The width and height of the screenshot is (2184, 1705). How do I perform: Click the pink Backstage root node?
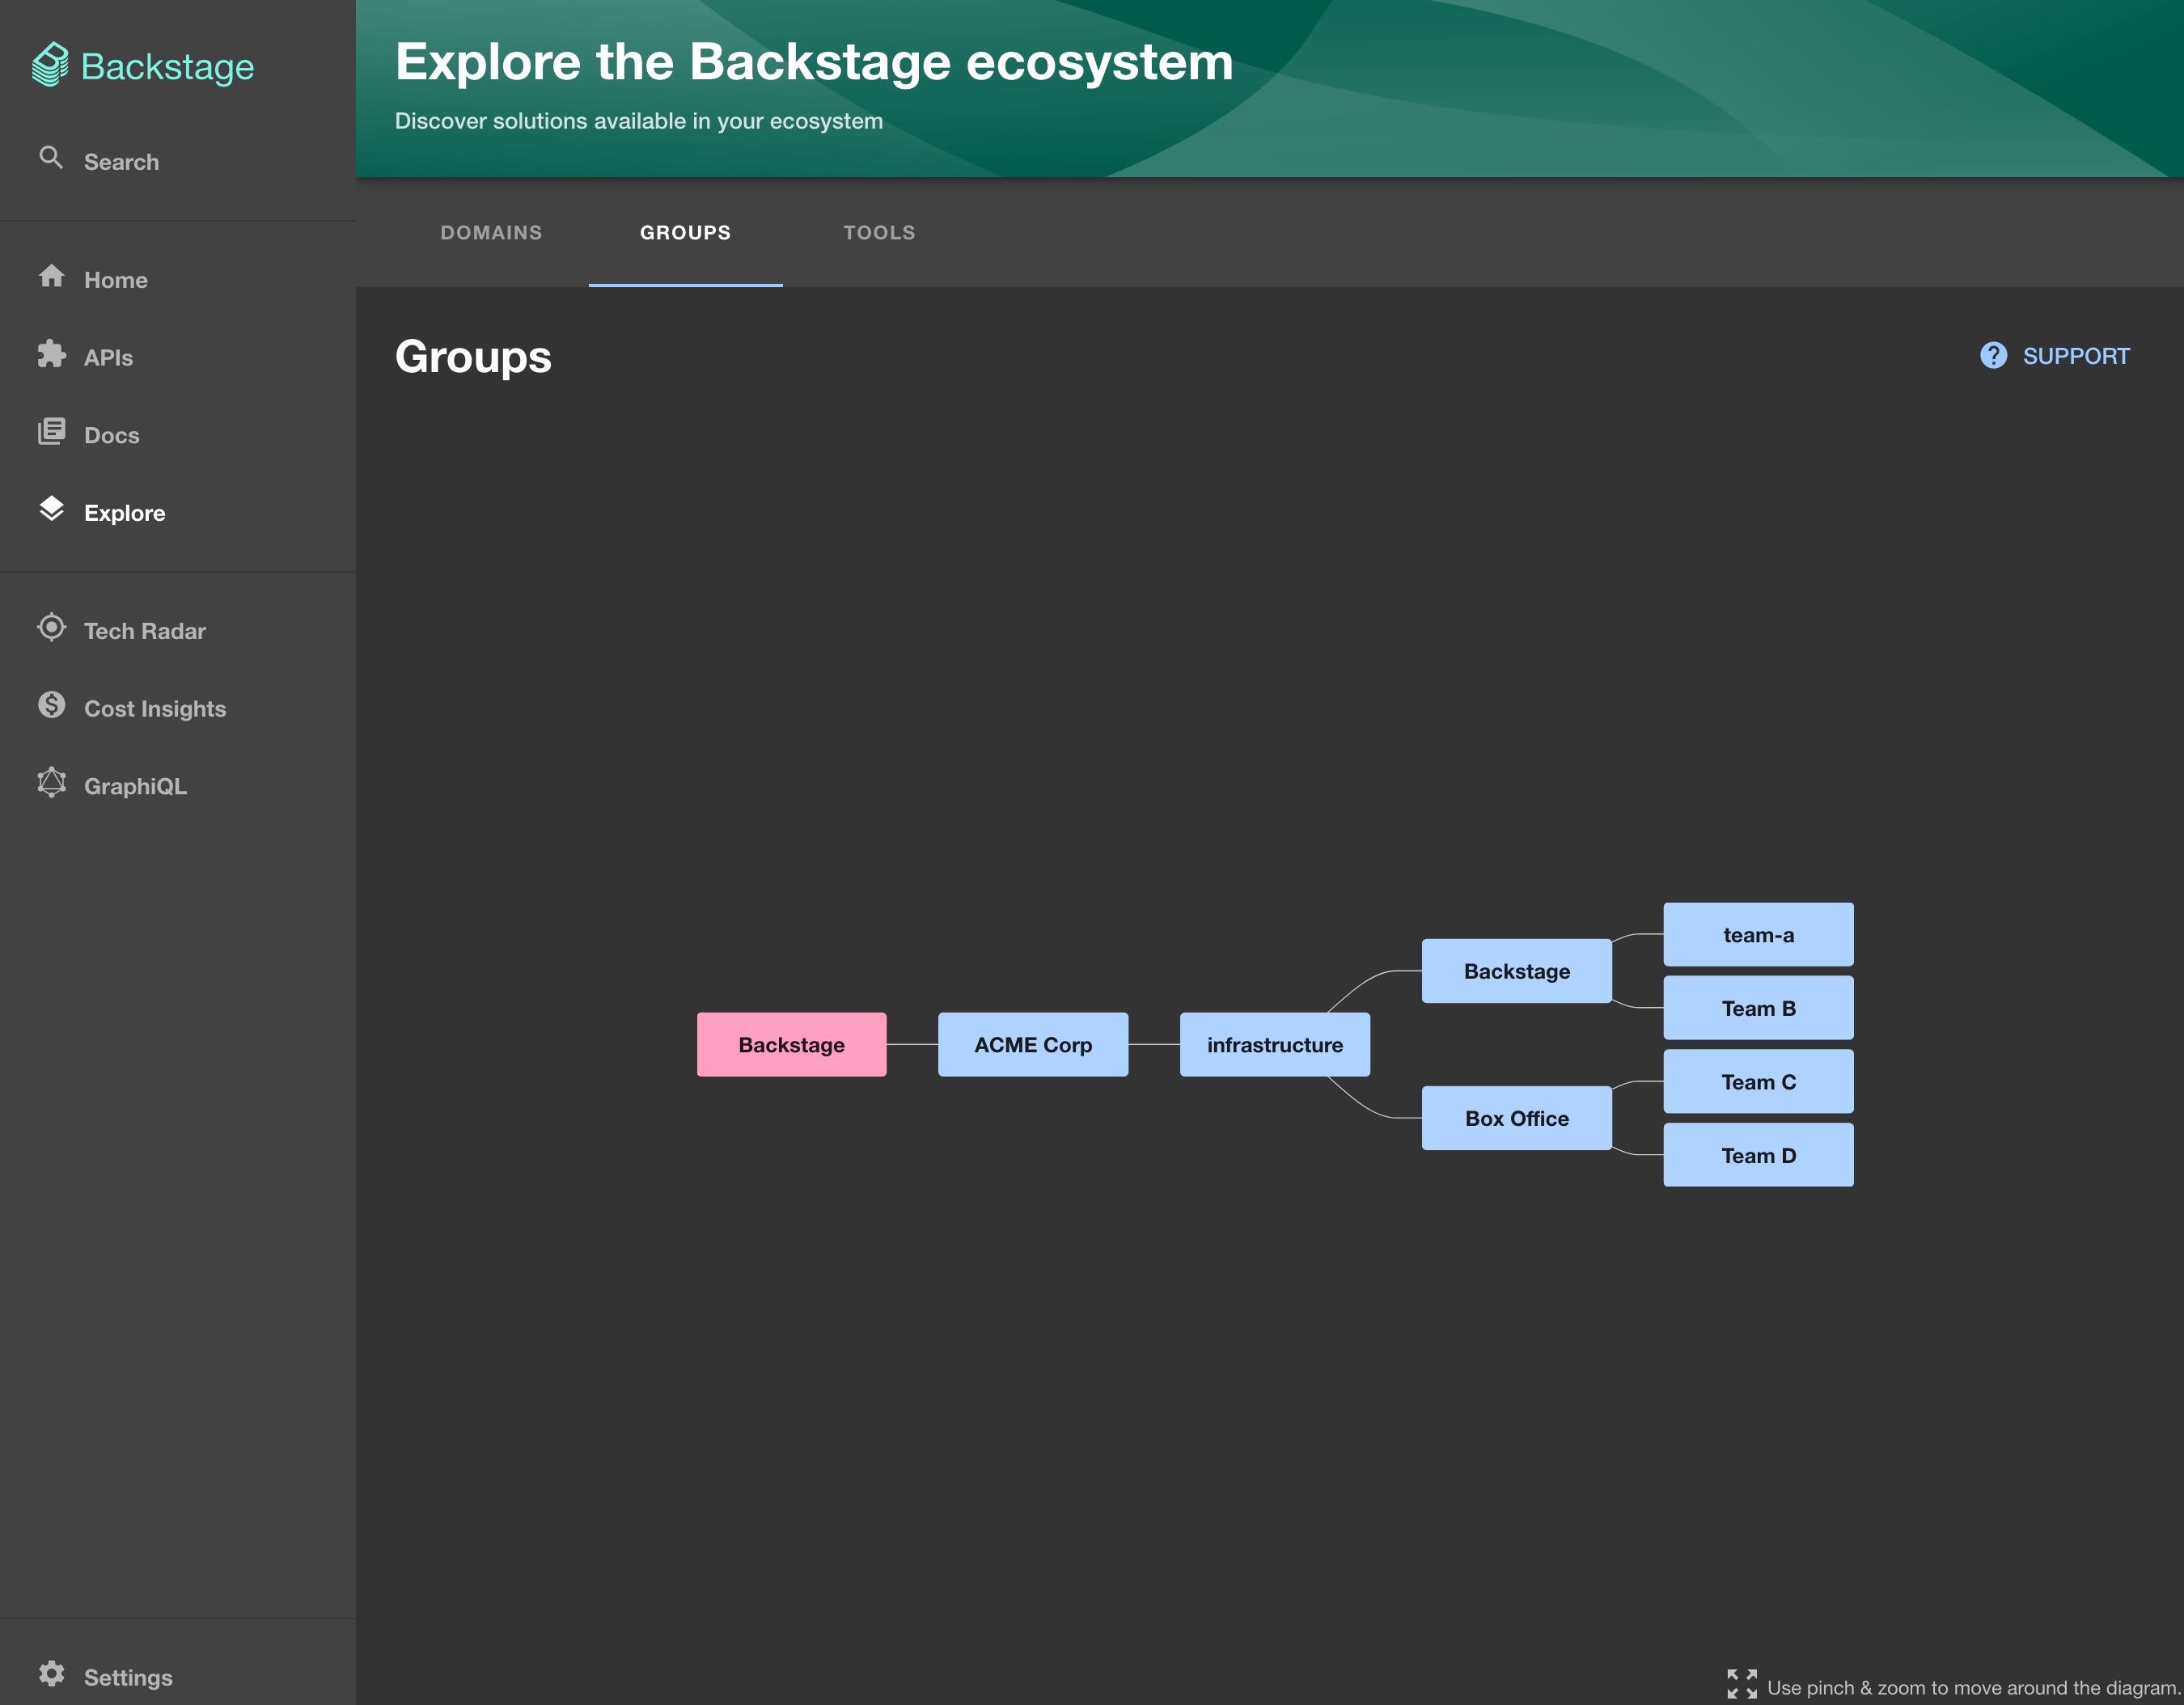(792, 1044)
